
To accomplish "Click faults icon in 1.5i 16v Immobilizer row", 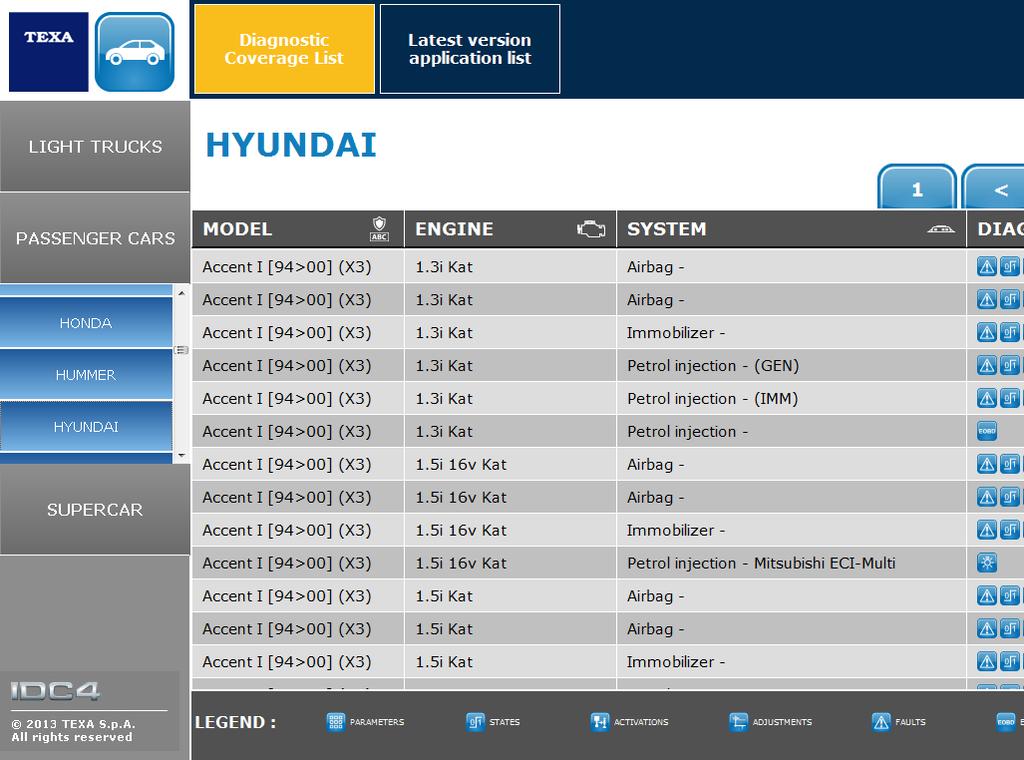I will pos(986,530).
